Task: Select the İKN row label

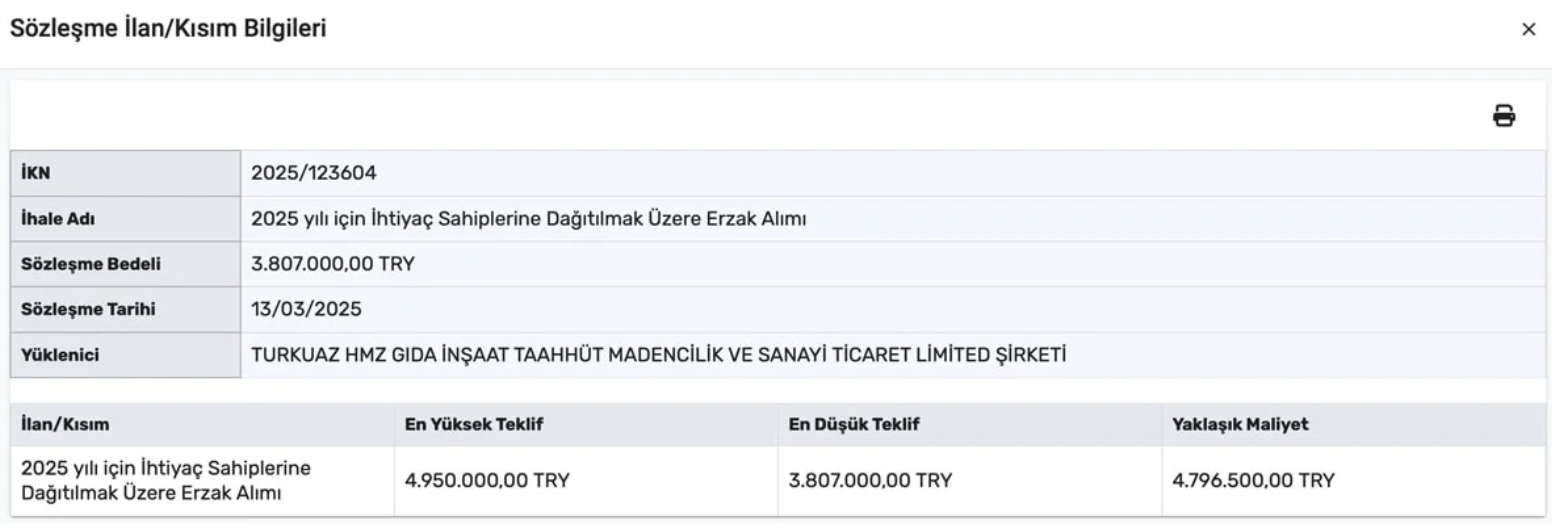Action: tap(36, 173)
